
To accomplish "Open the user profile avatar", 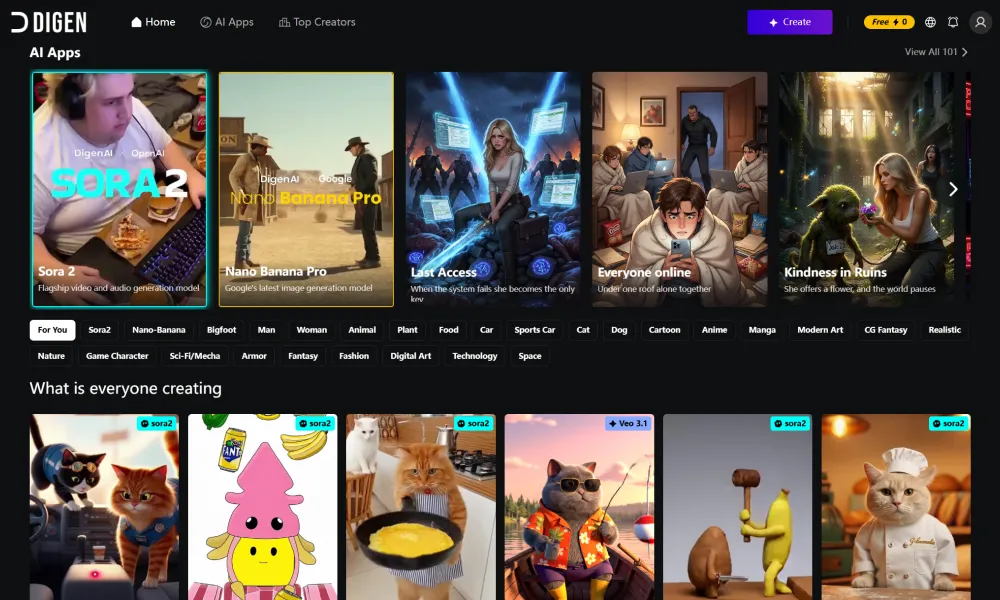I will coord(981,22).
